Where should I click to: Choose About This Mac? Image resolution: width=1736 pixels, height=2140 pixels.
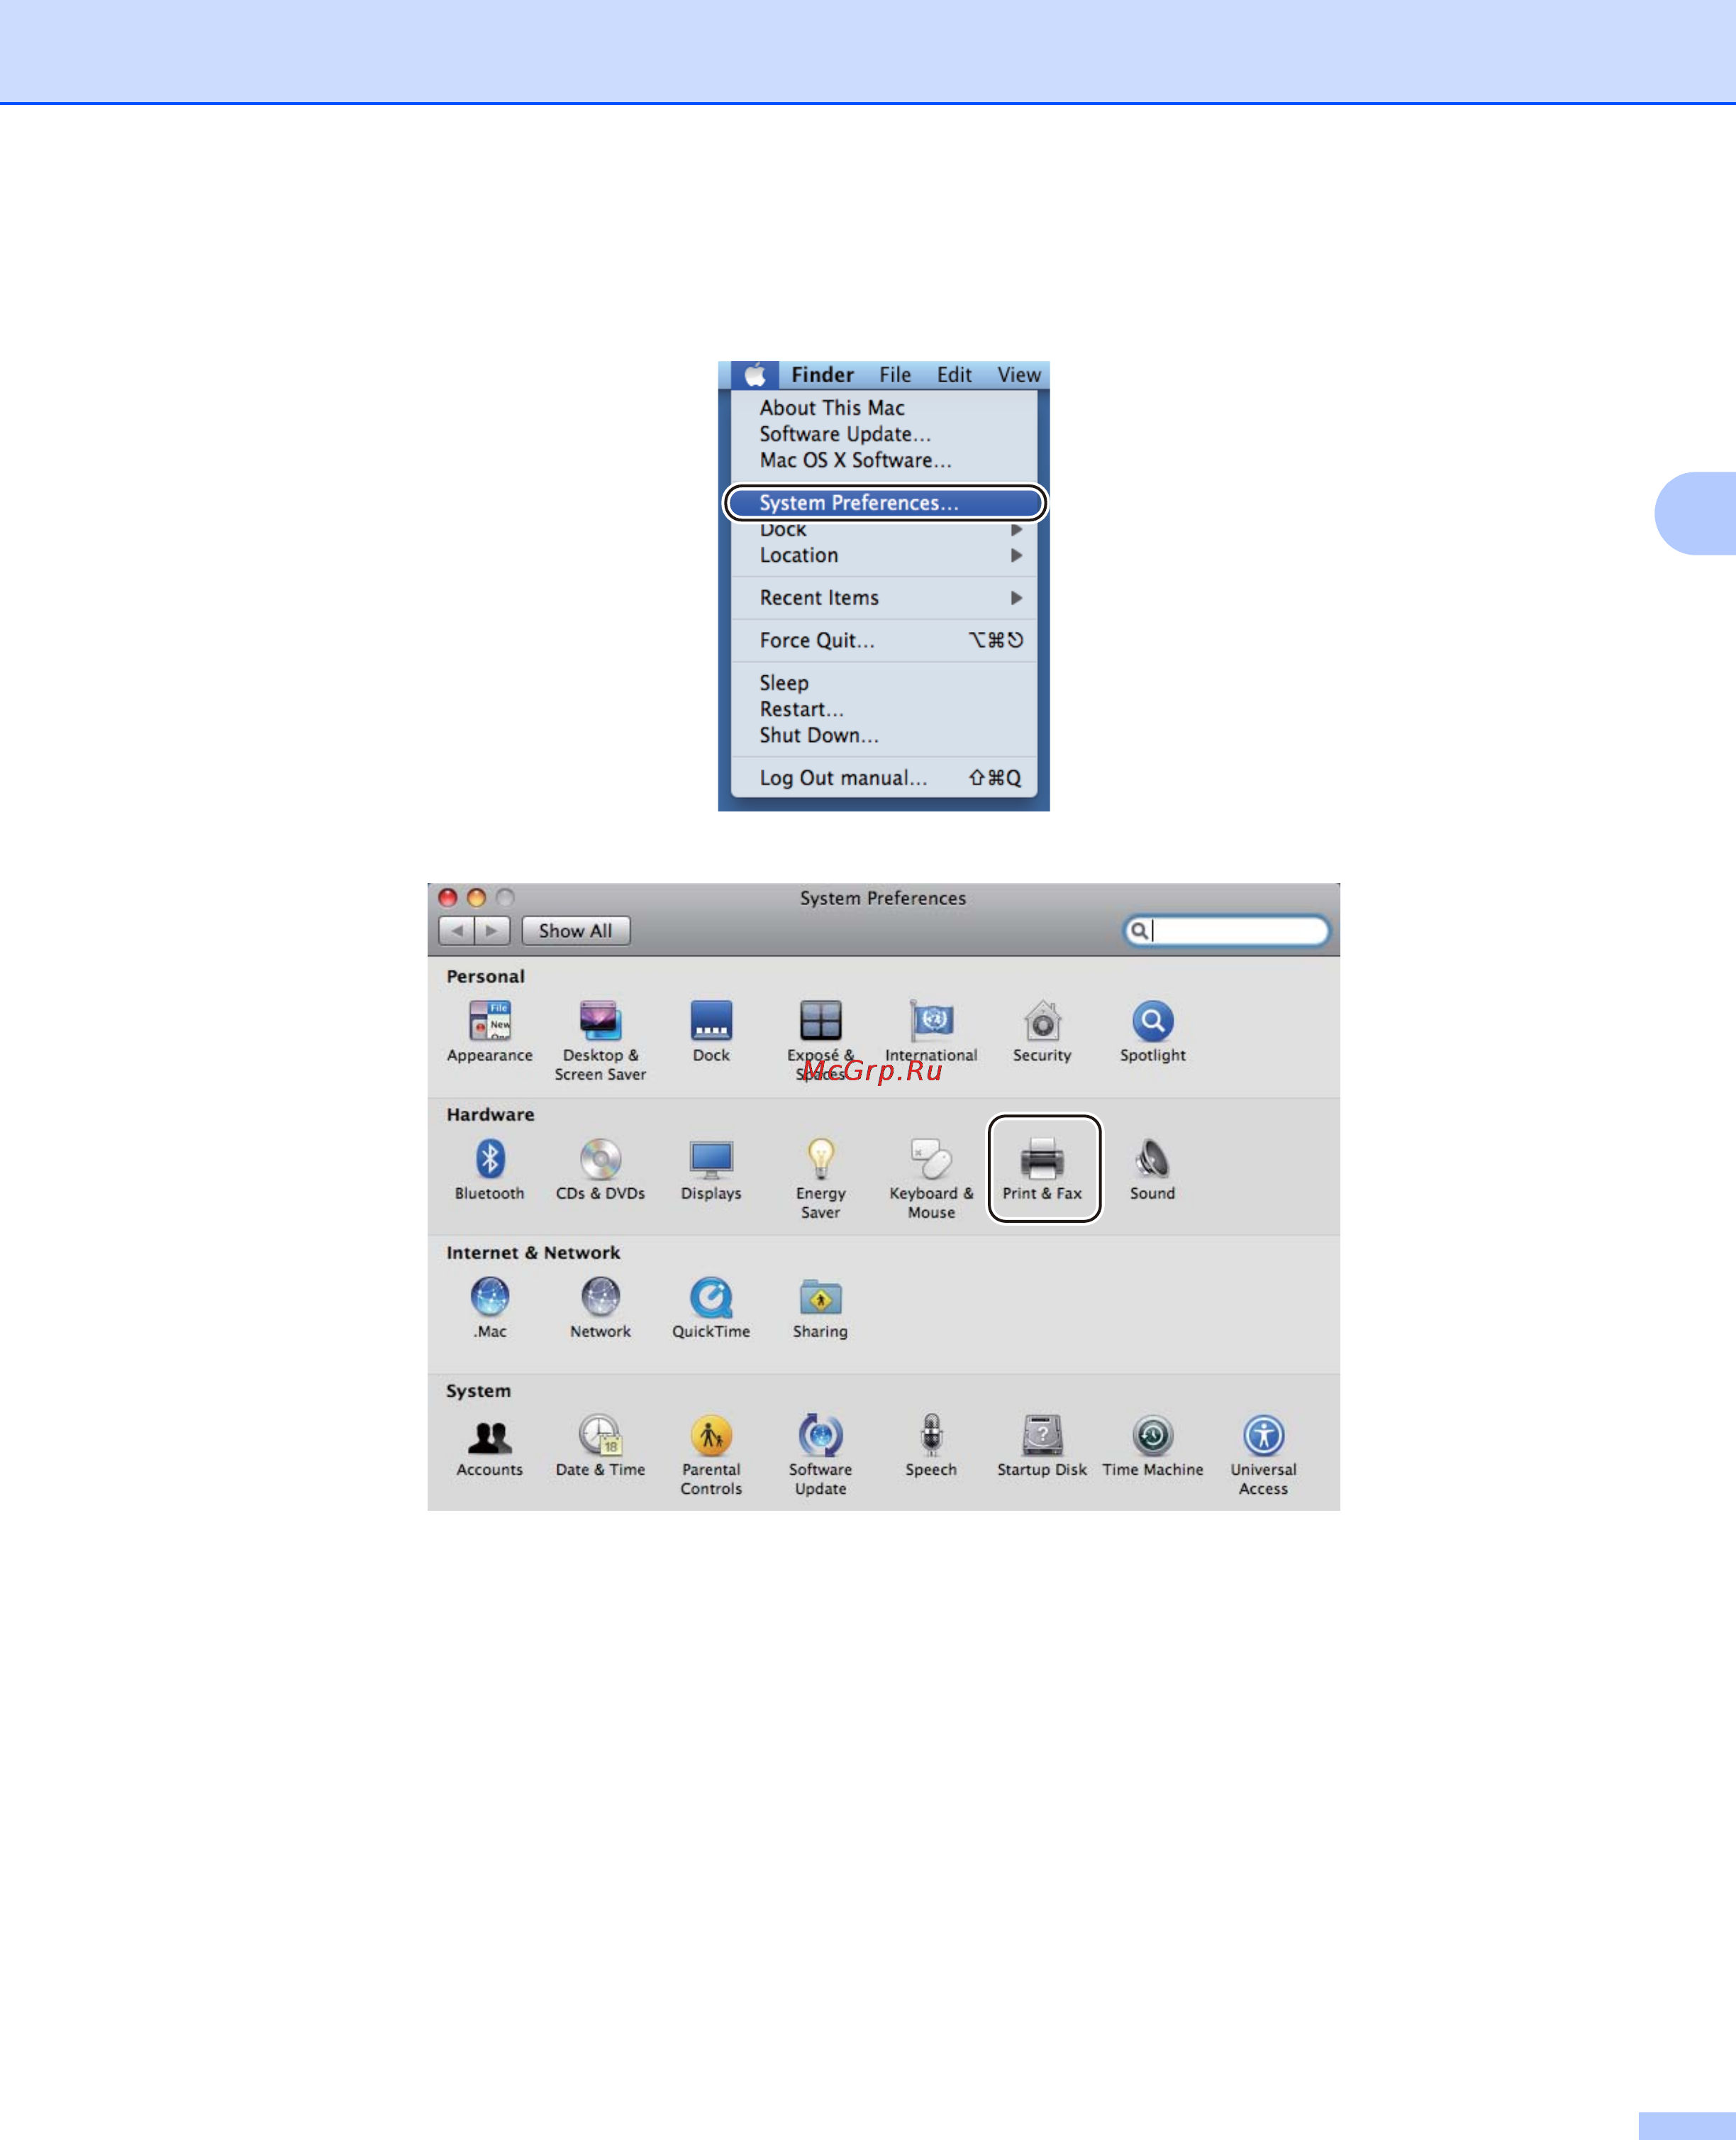click(x=884, y=408)
